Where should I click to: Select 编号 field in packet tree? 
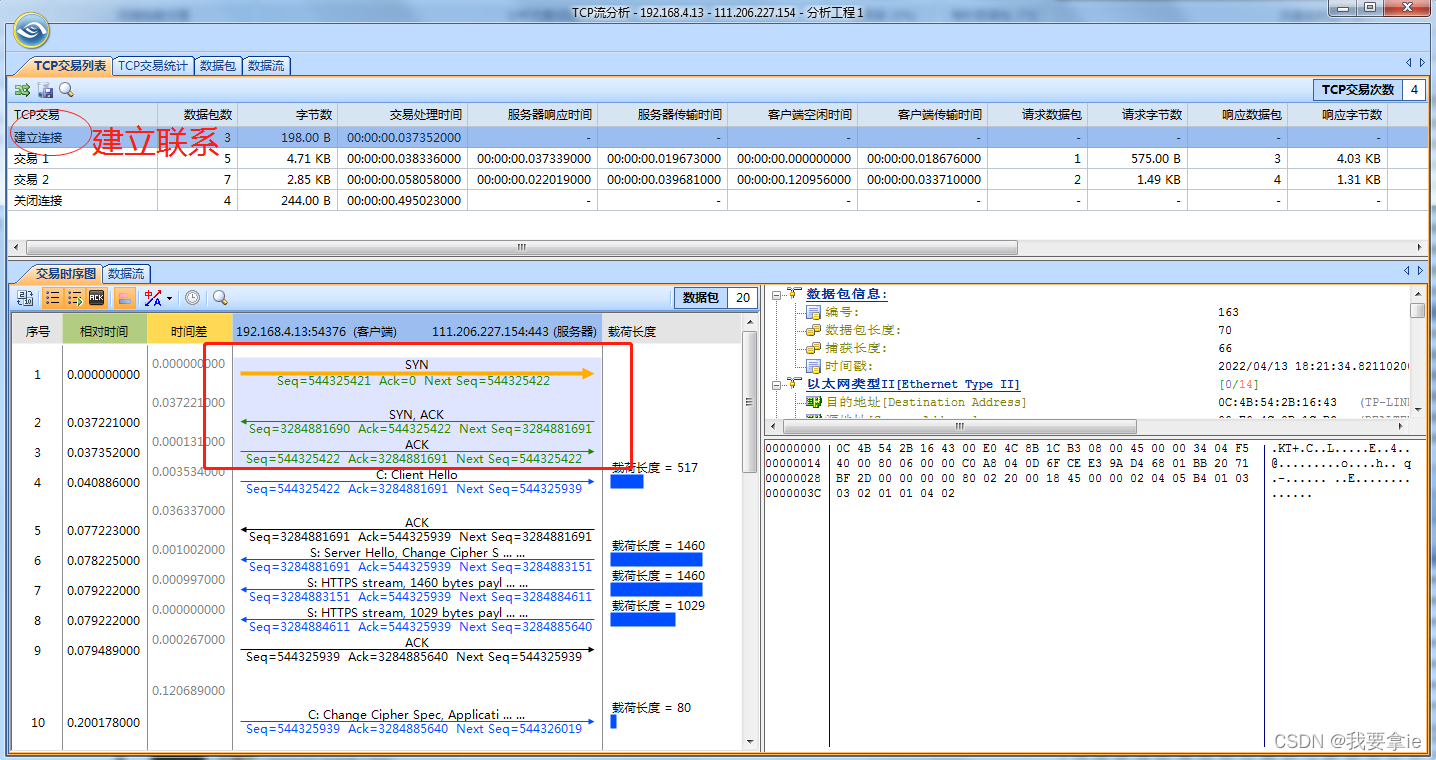842,312
